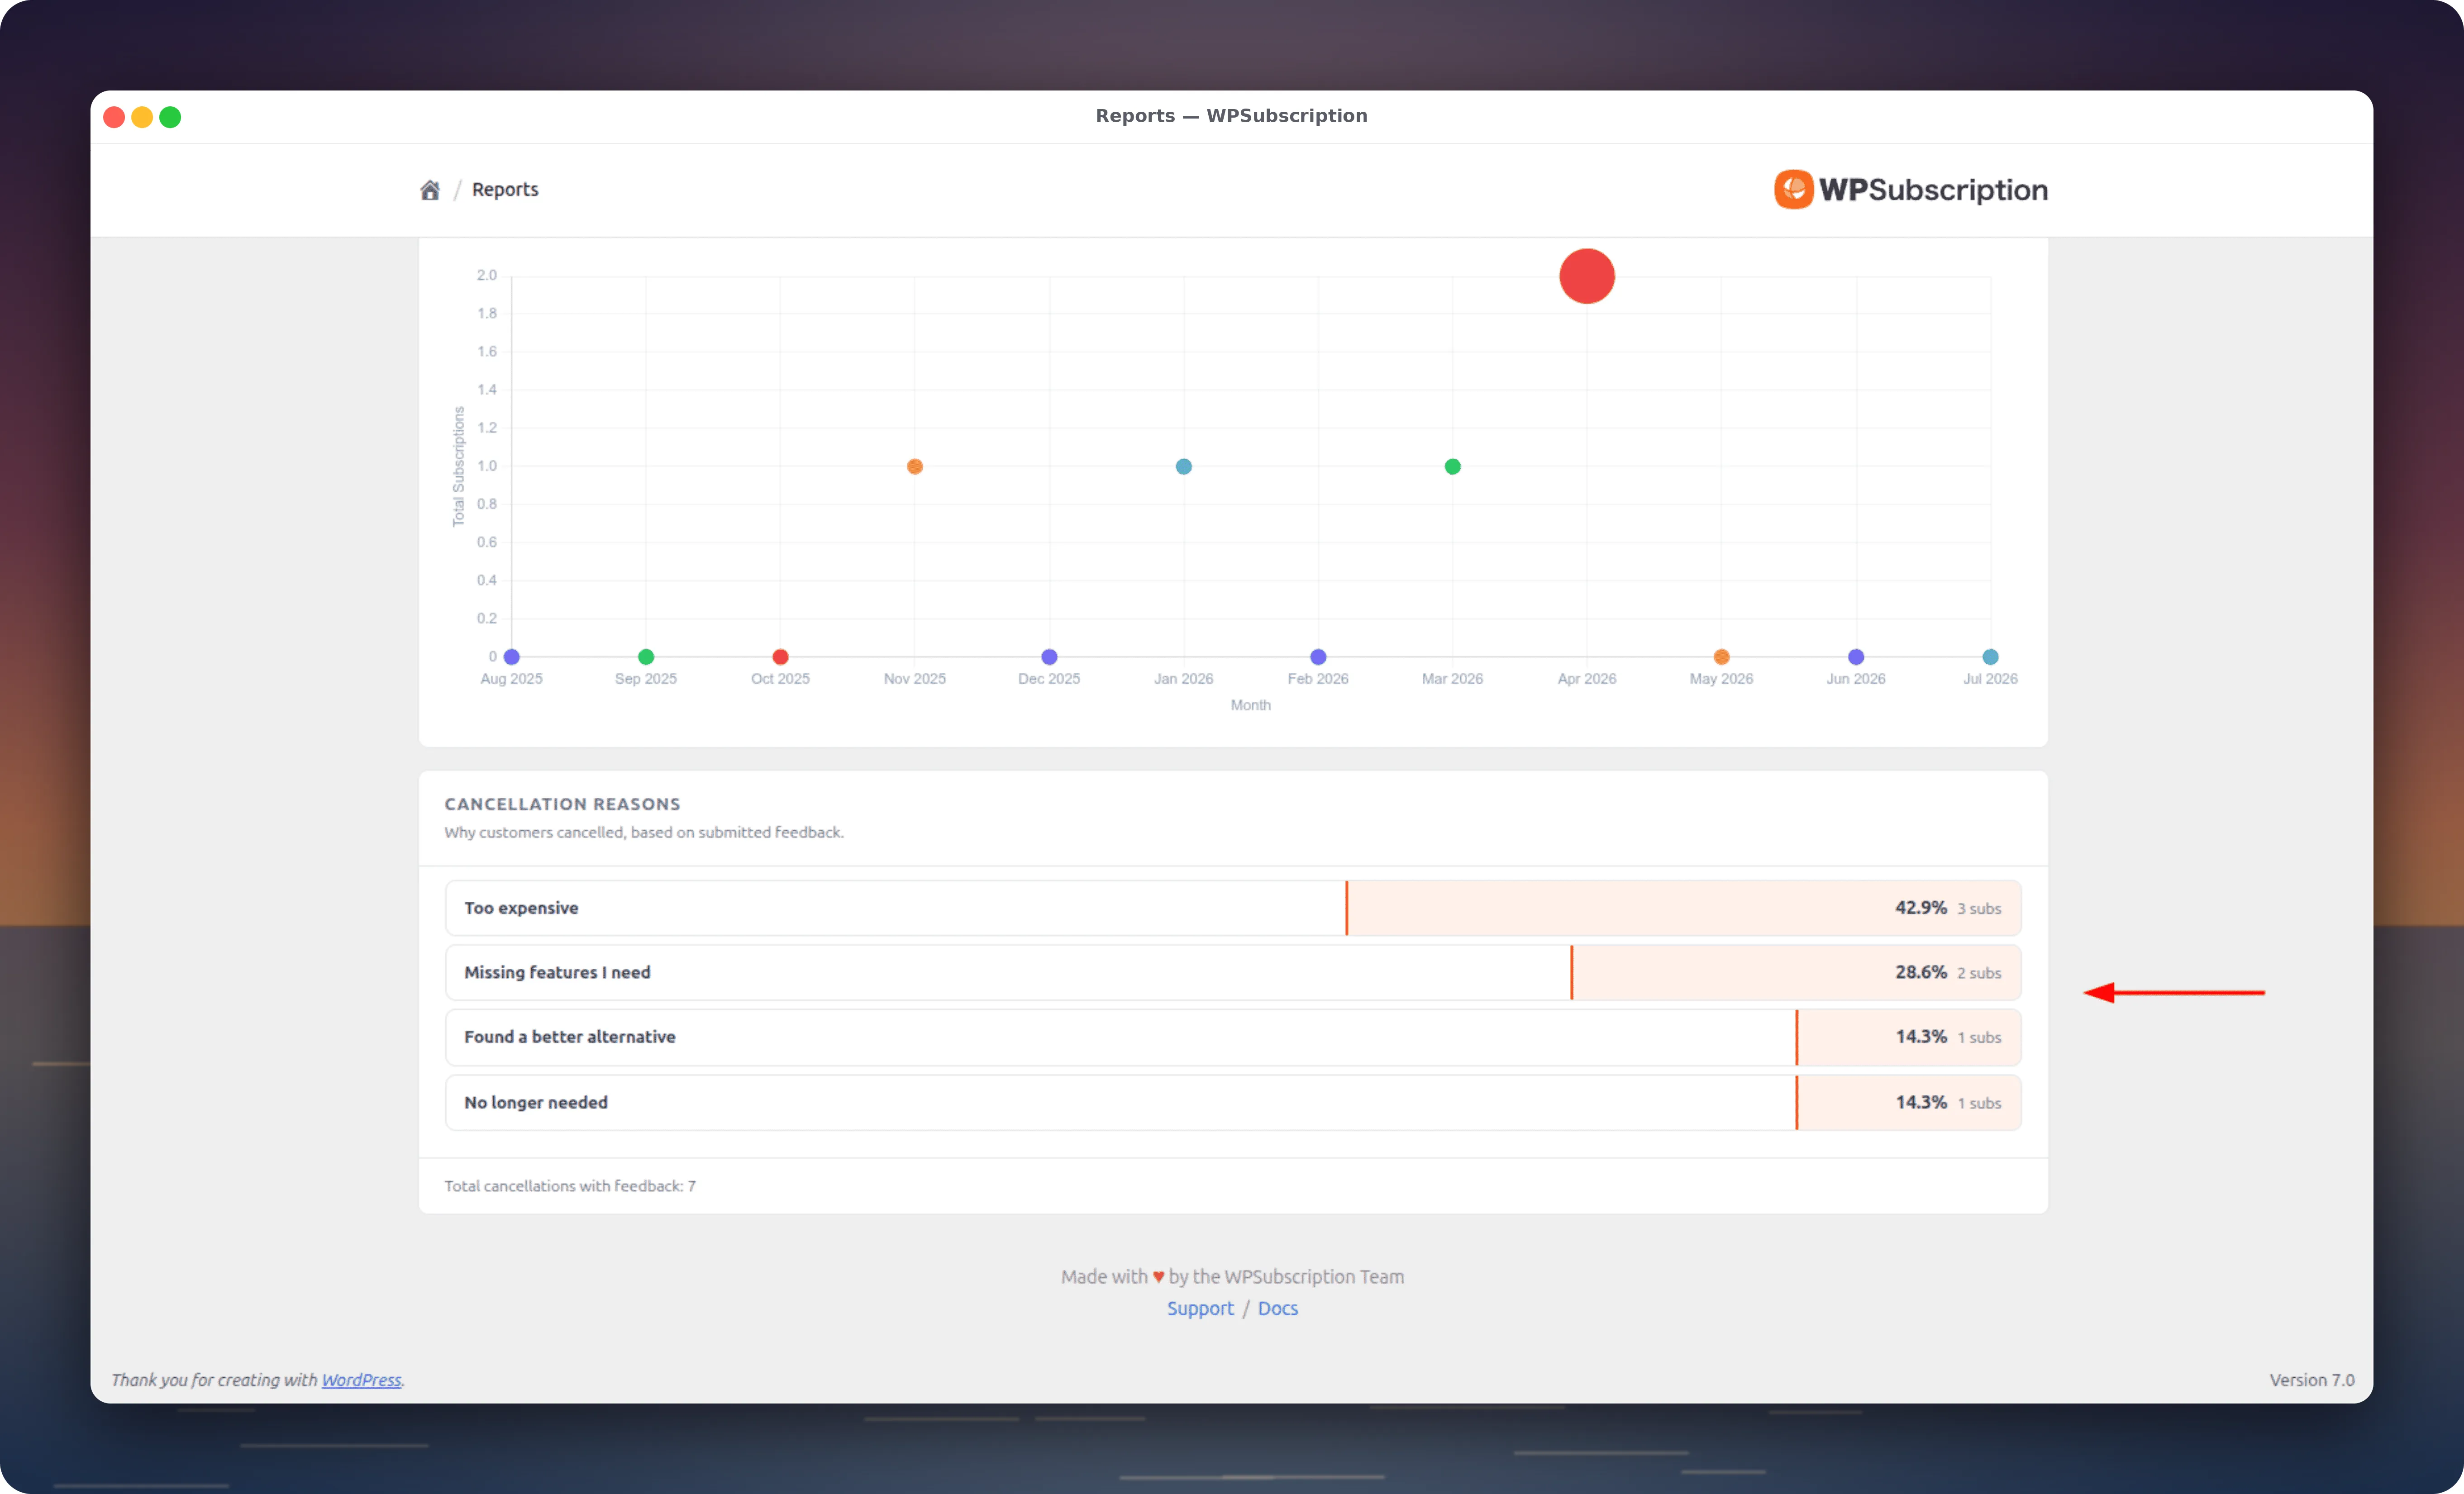Click the 'CANCELLATION REASONS' heading
This screenshot has height=1494, width=2464.
pyautogui.click(x=562, y=804)
